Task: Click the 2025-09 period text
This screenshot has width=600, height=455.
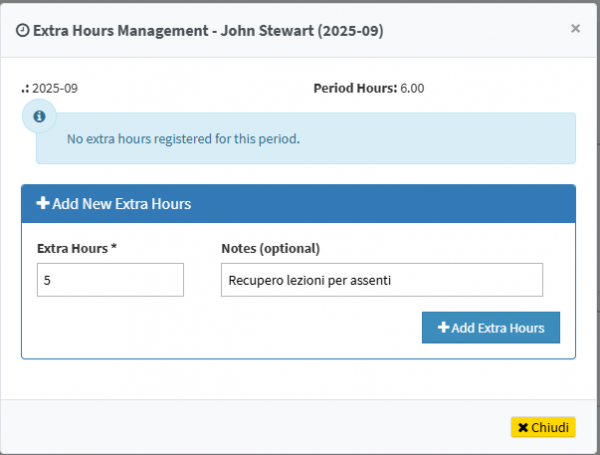Action: (x=55, y=88)
